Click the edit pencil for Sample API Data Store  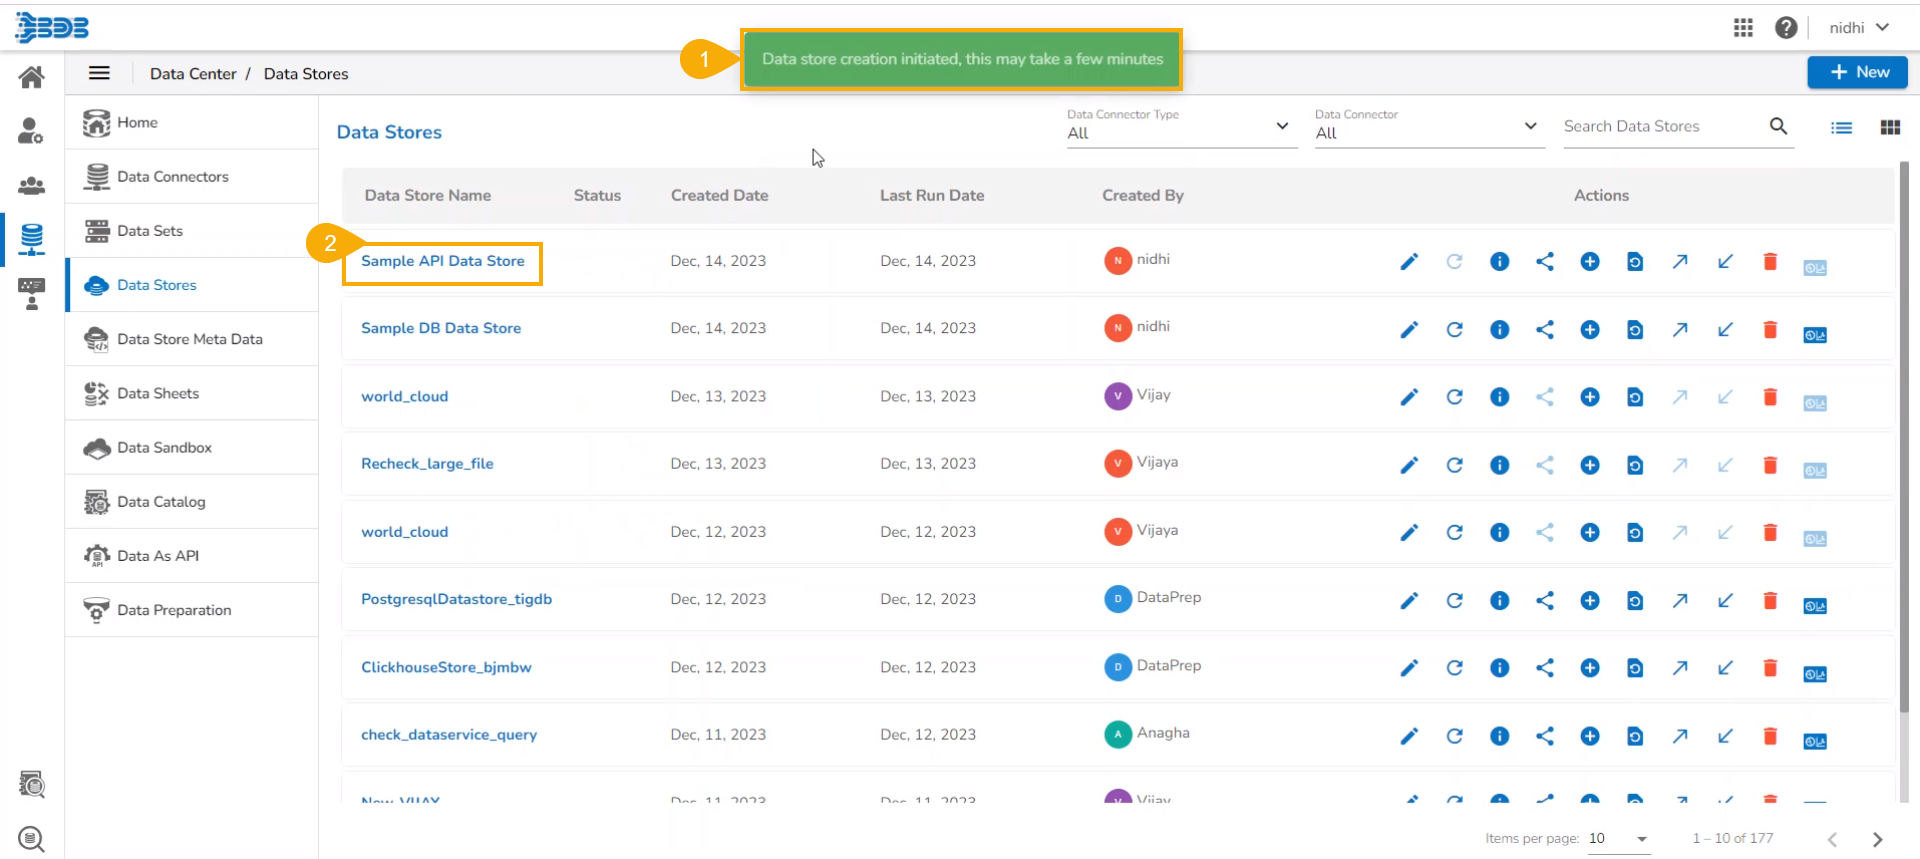click(1409, 262)
